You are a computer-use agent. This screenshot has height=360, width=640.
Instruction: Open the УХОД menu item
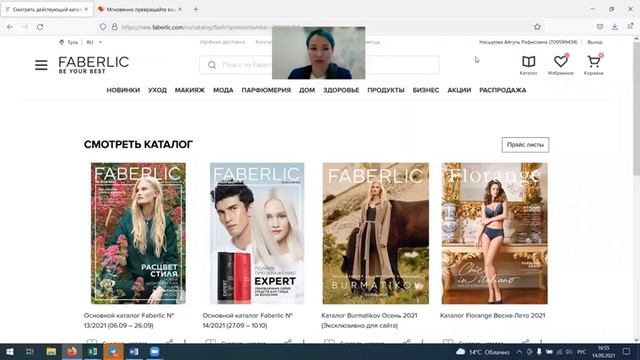coord(158,90)
